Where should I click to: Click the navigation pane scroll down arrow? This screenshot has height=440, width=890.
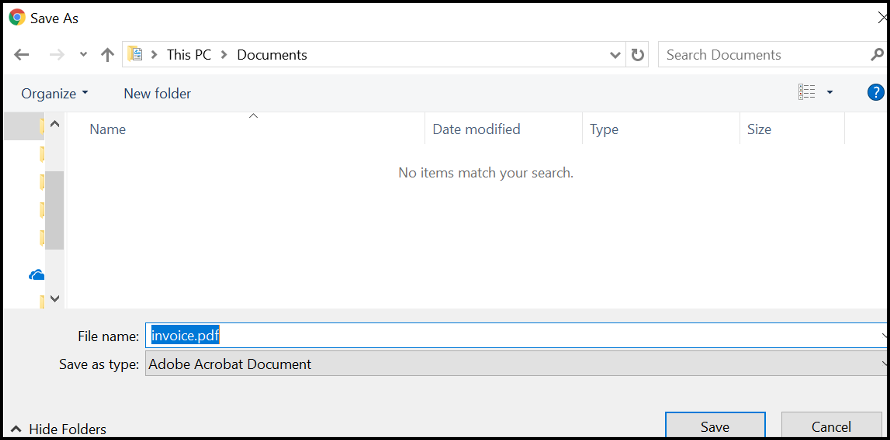55,297
